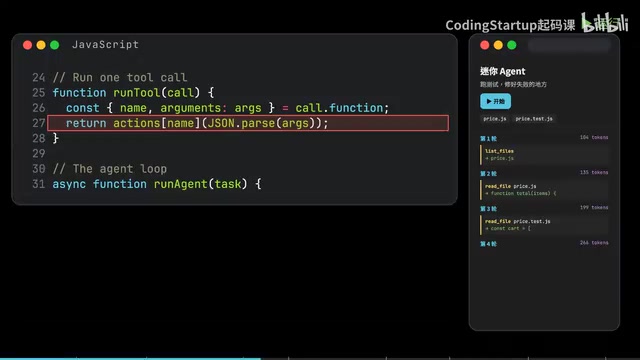The width and height of the screenshot is (640, 360).
Task: Click the closing brace on line 28
Action: [x=56, y=138]
